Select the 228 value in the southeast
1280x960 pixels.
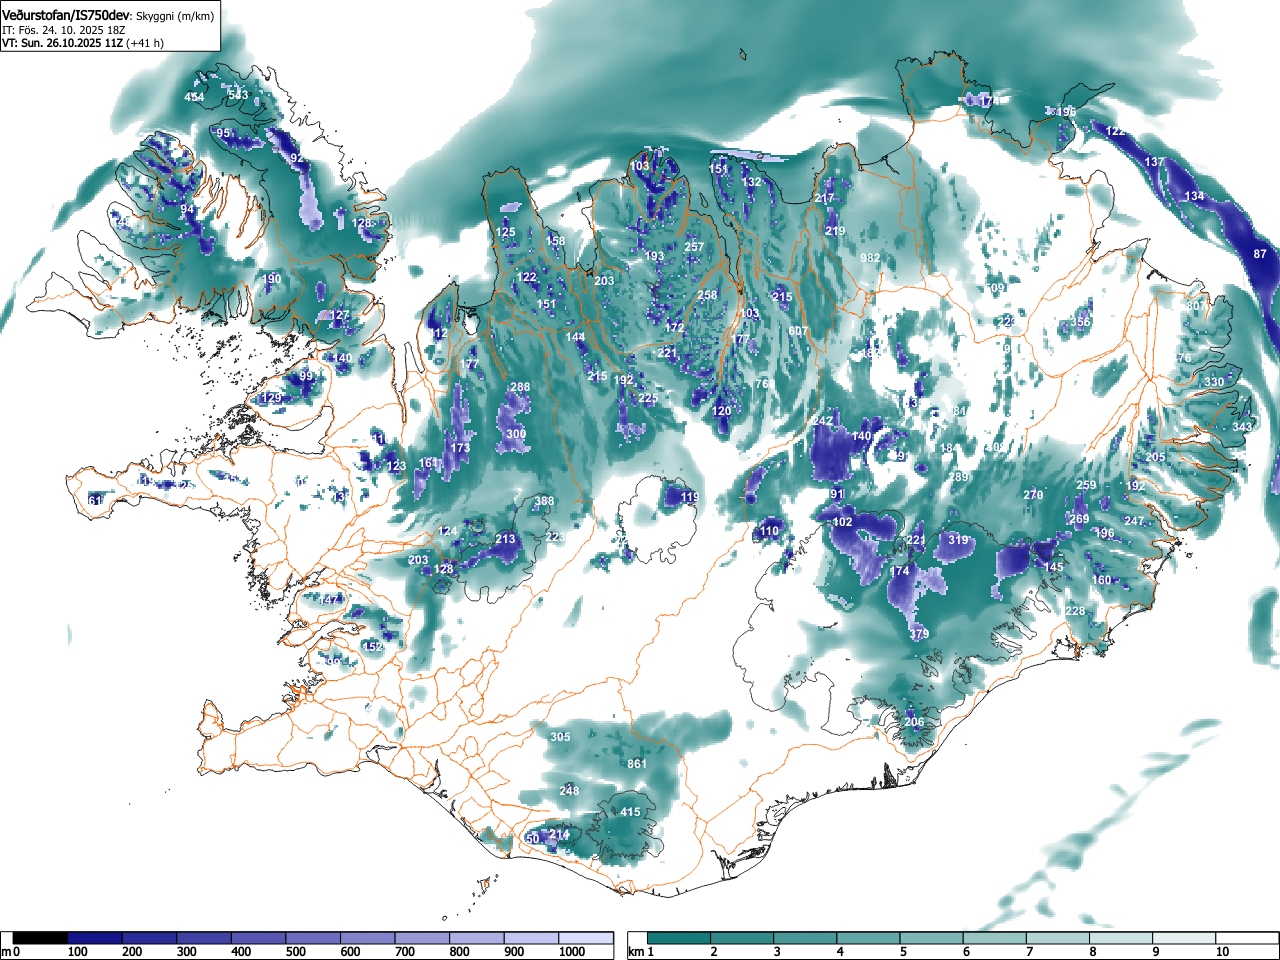tap(1075, 611)
